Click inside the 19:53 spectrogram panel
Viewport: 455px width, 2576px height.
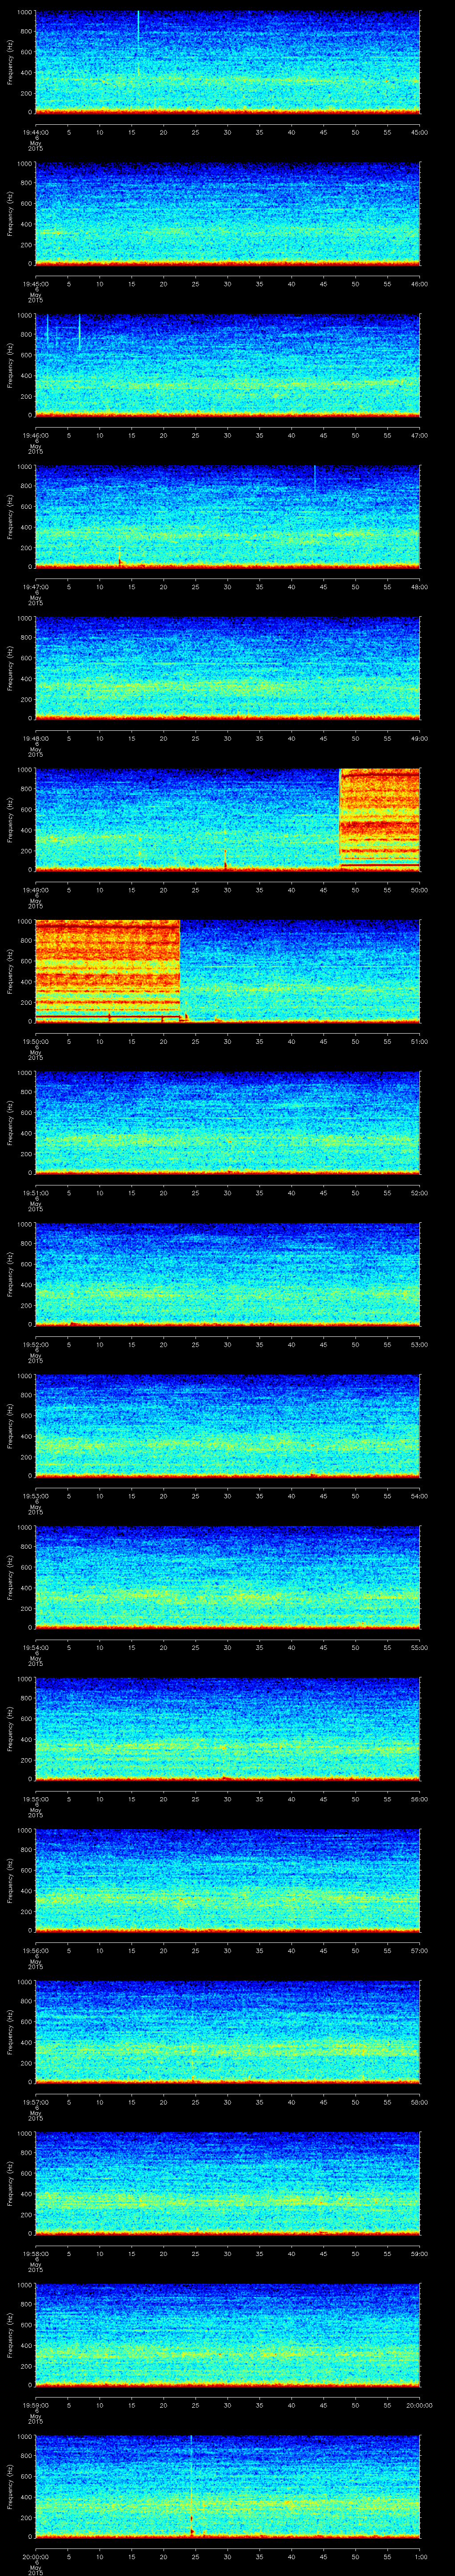(x=227, y=1425)
